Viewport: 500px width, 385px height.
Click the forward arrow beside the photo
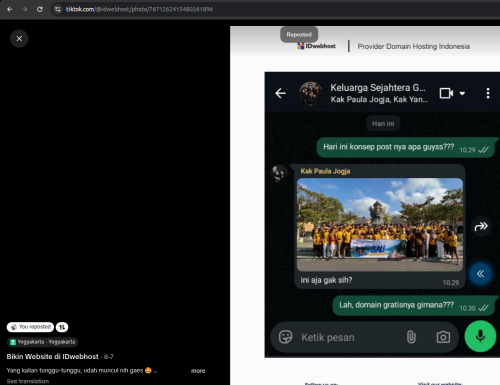pos(481,226)
